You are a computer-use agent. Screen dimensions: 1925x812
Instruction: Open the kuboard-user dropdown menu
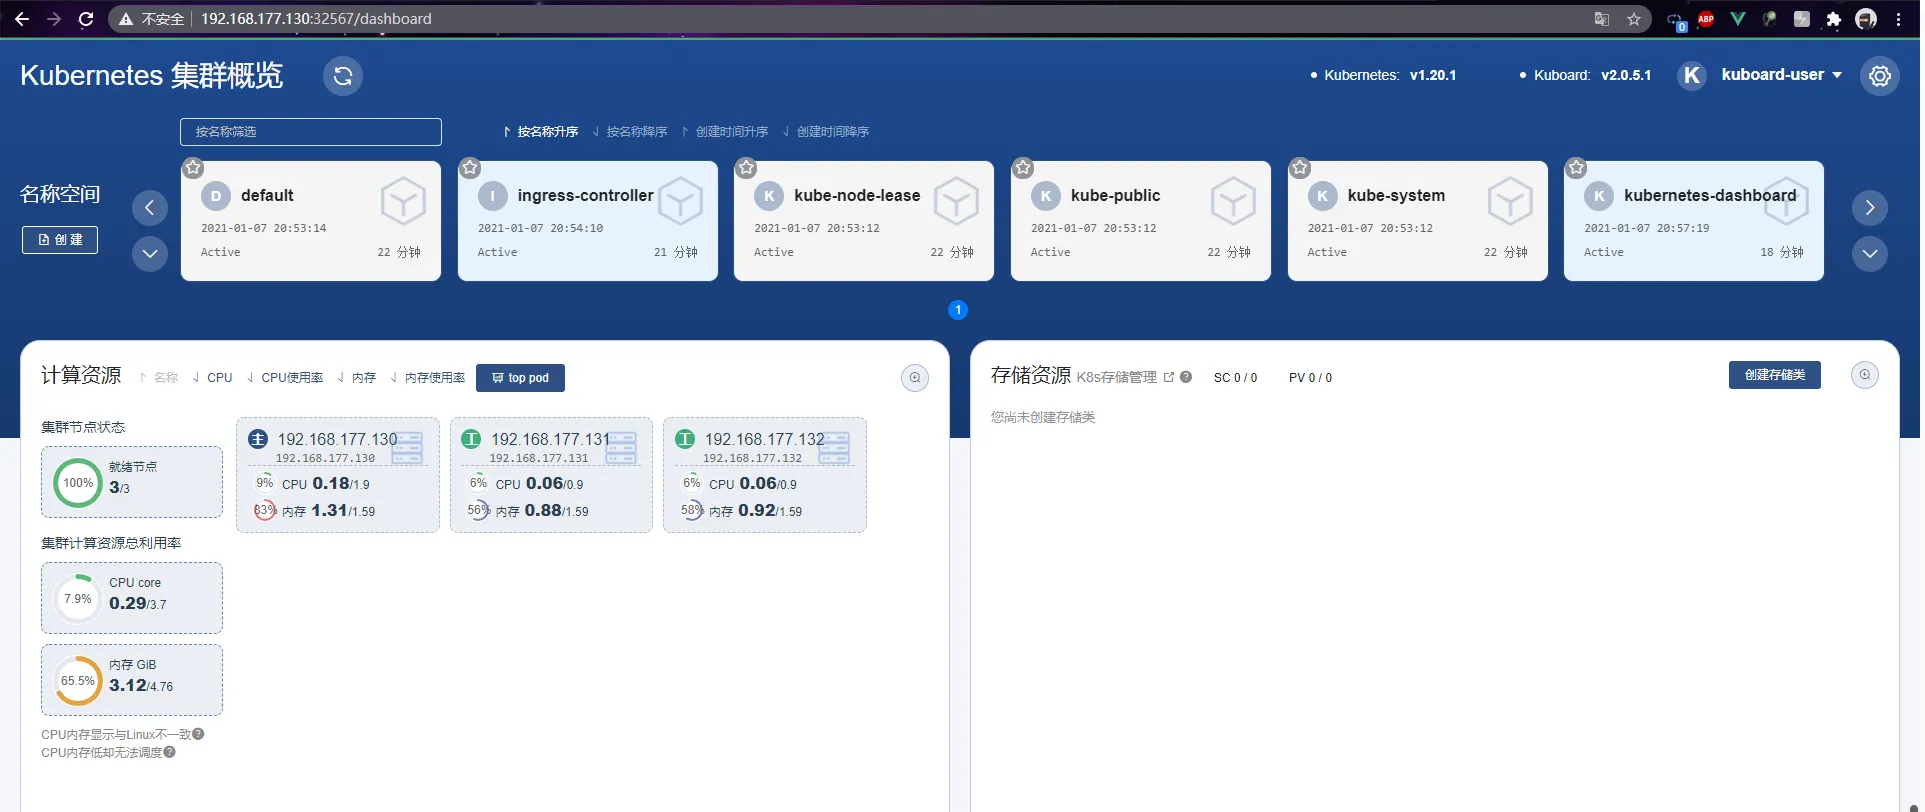[1780, 75]
